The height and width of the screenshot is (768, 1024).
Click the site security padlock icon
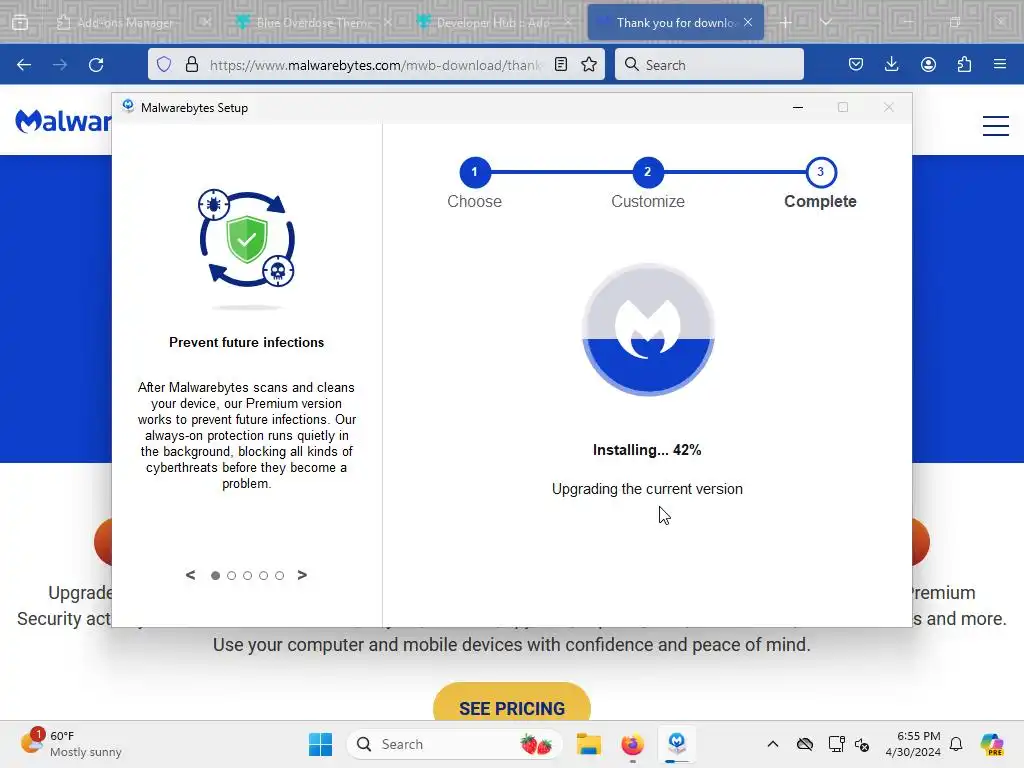pyautogui.click(x=191, y=65)
